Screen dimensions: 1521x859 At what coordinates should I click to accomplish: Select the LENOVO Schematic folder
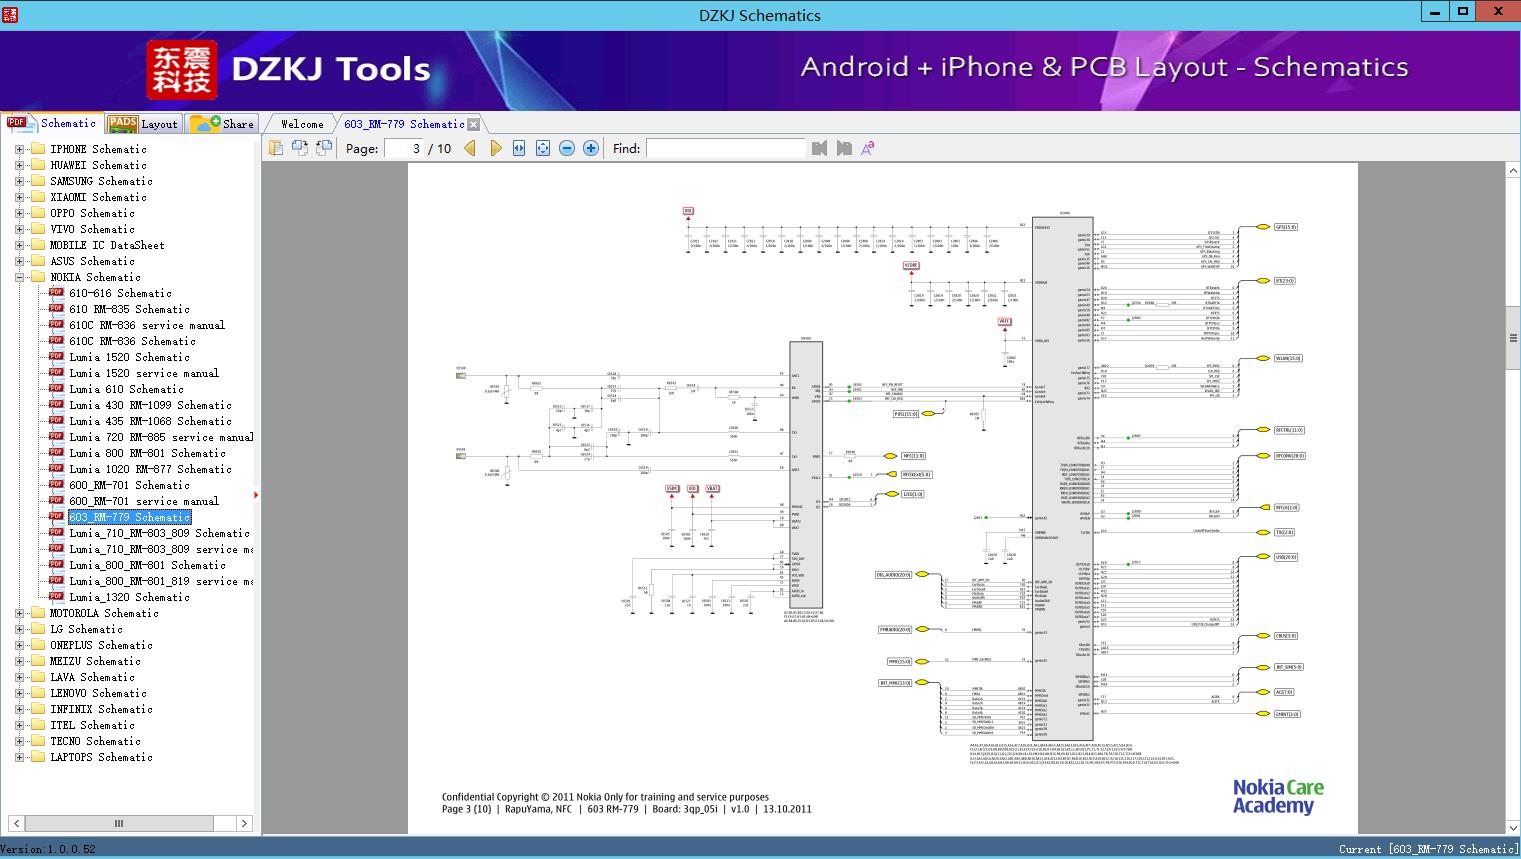(98, 693)
